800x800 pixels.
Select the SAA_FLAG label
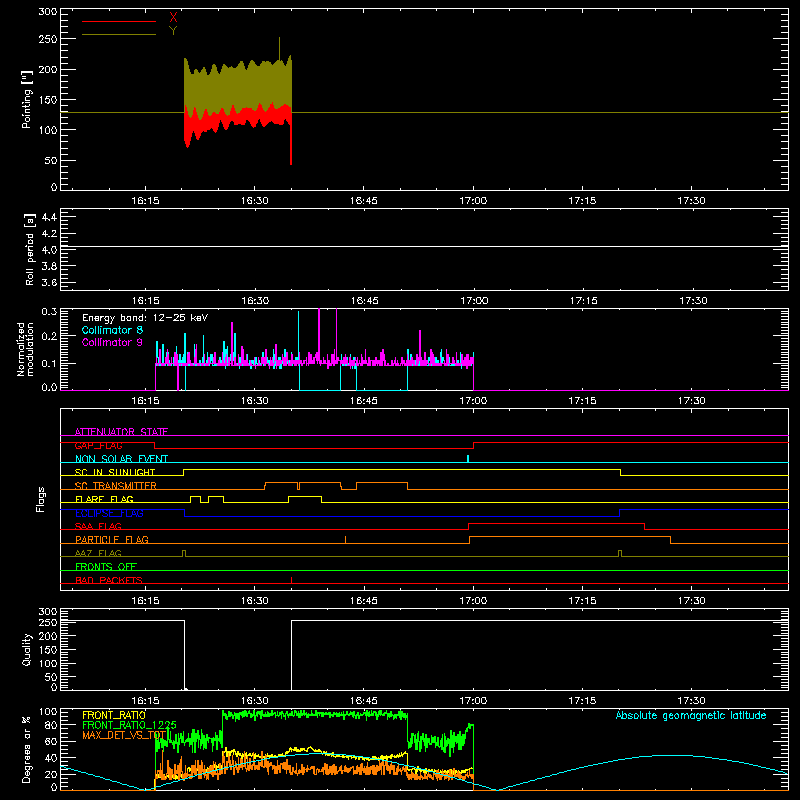click(98, 526)
